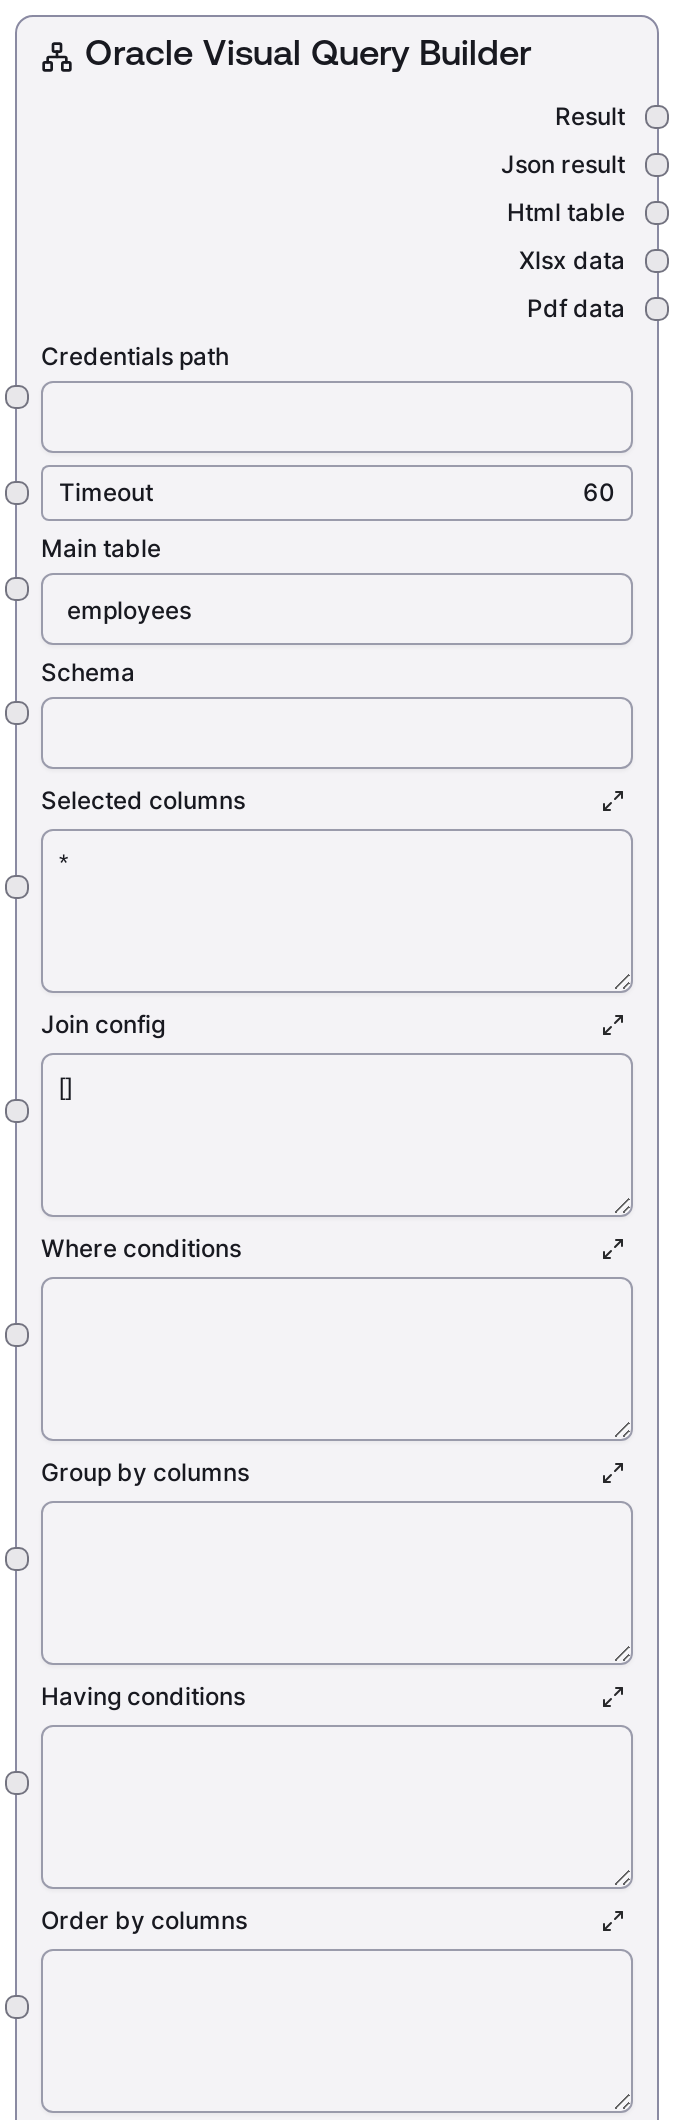Image resolution: width=674 pixels, height=2120 pixels.
Task: Expand the Group by columns editor
Action: point(613,1473)
